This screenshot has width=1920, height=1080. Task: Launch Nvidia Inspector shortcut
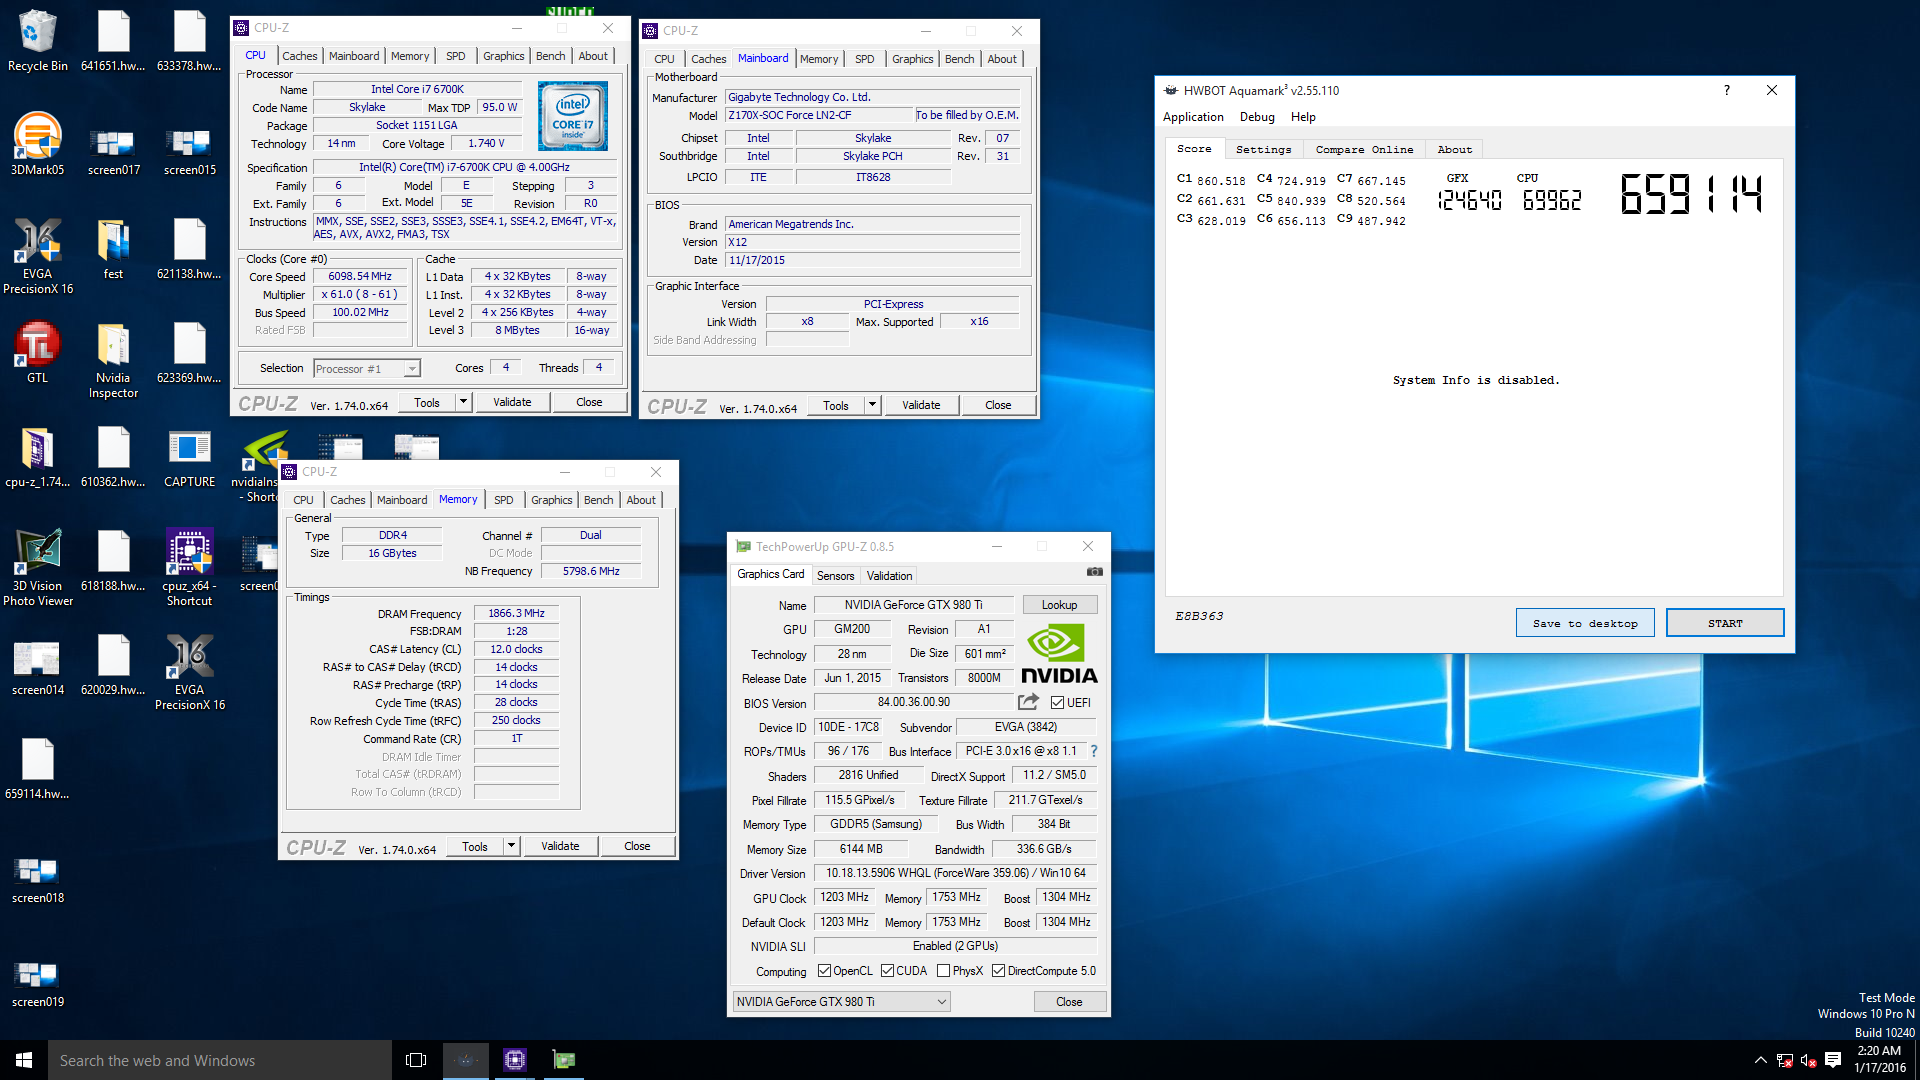(113, 360)
